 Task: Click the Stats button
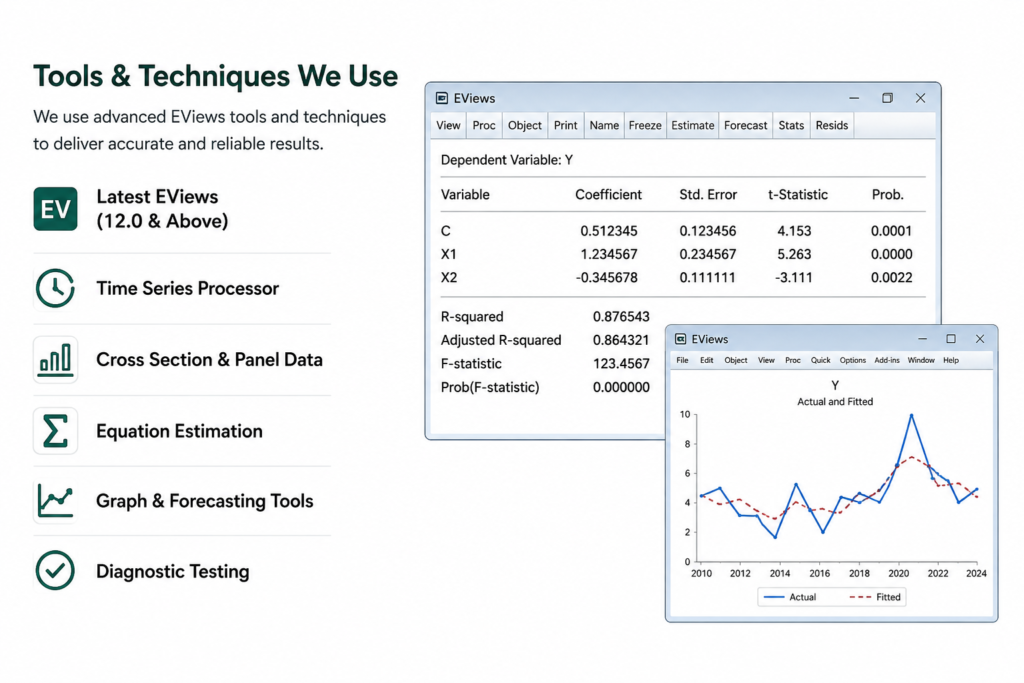[x=792, y=125]
